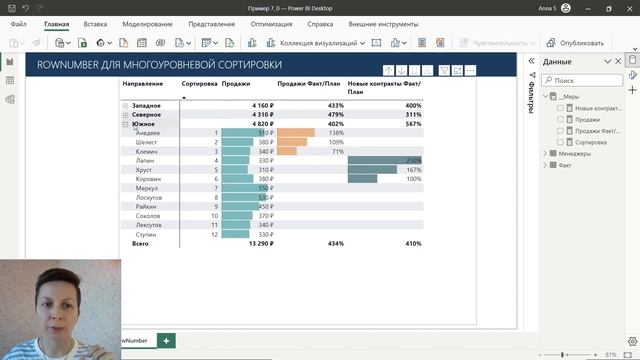The image size is (640, 360).
Task: Open Report view in left sidebar
Action: [x=10, y=62]
